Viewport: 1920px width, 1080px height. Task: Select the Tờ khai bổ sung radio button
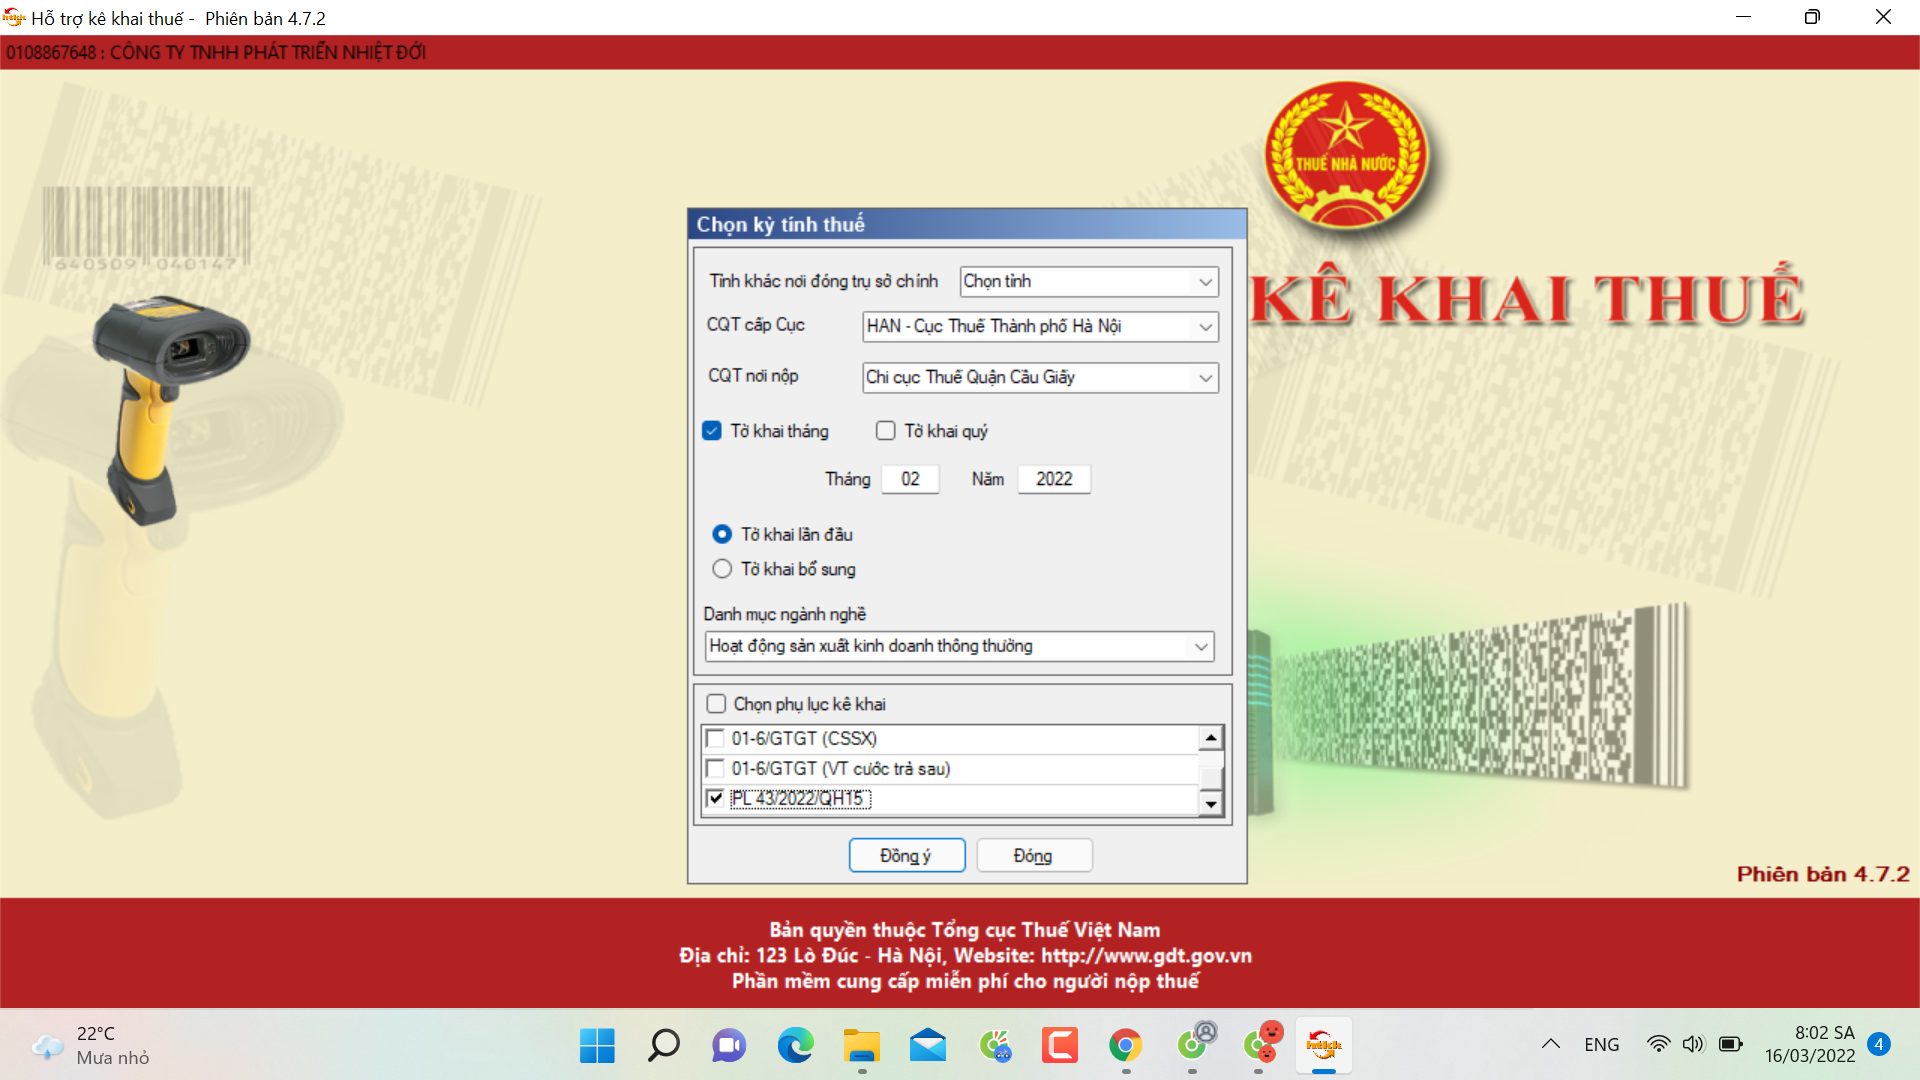(x=722, y=569)
